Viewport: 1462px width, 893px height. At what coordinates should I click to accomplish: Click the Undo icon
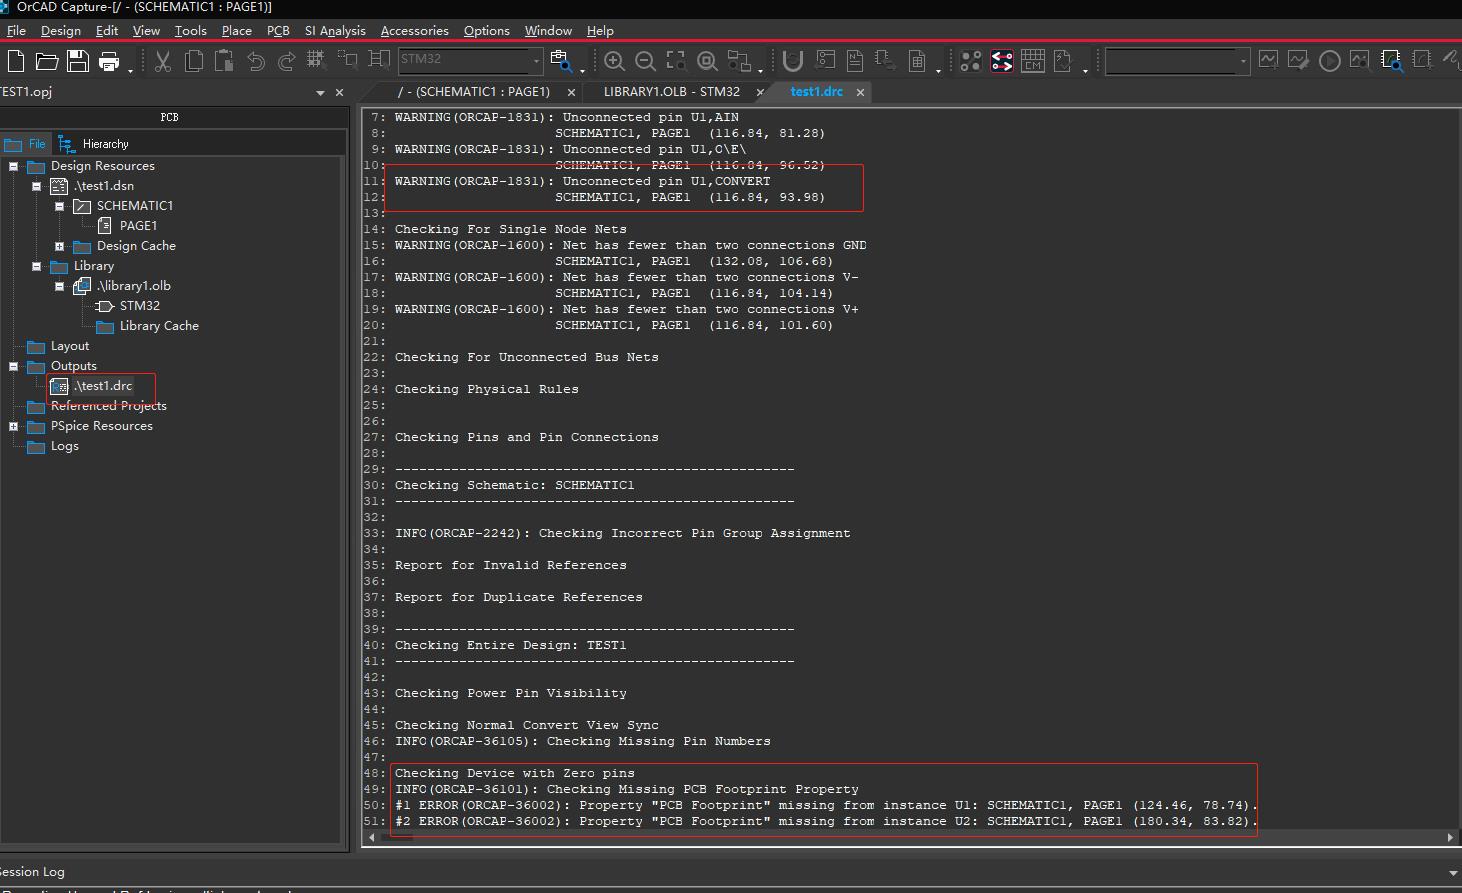click(x=256, y=61)
